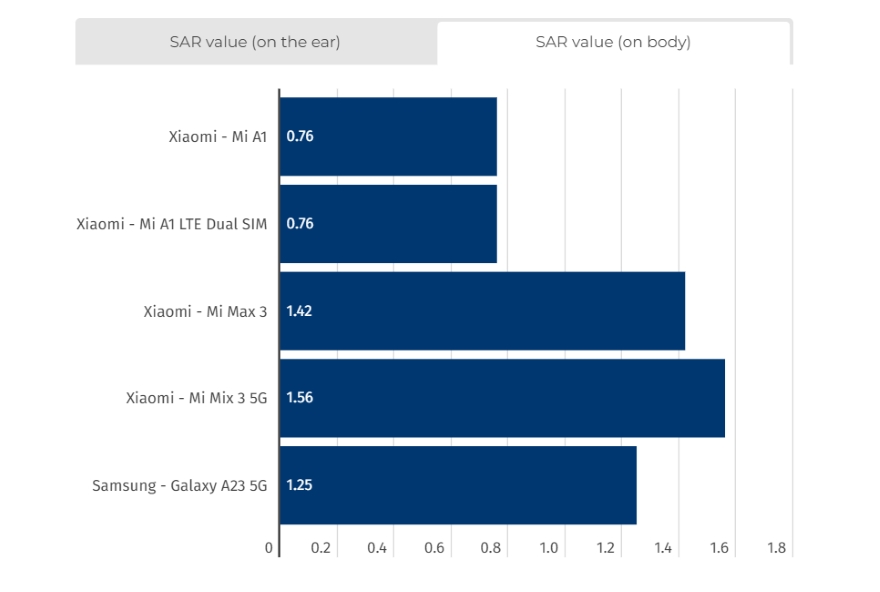
Task: Click the Xiaomi - Mi A1 LTE Dual SIM label
Action: 172,224
